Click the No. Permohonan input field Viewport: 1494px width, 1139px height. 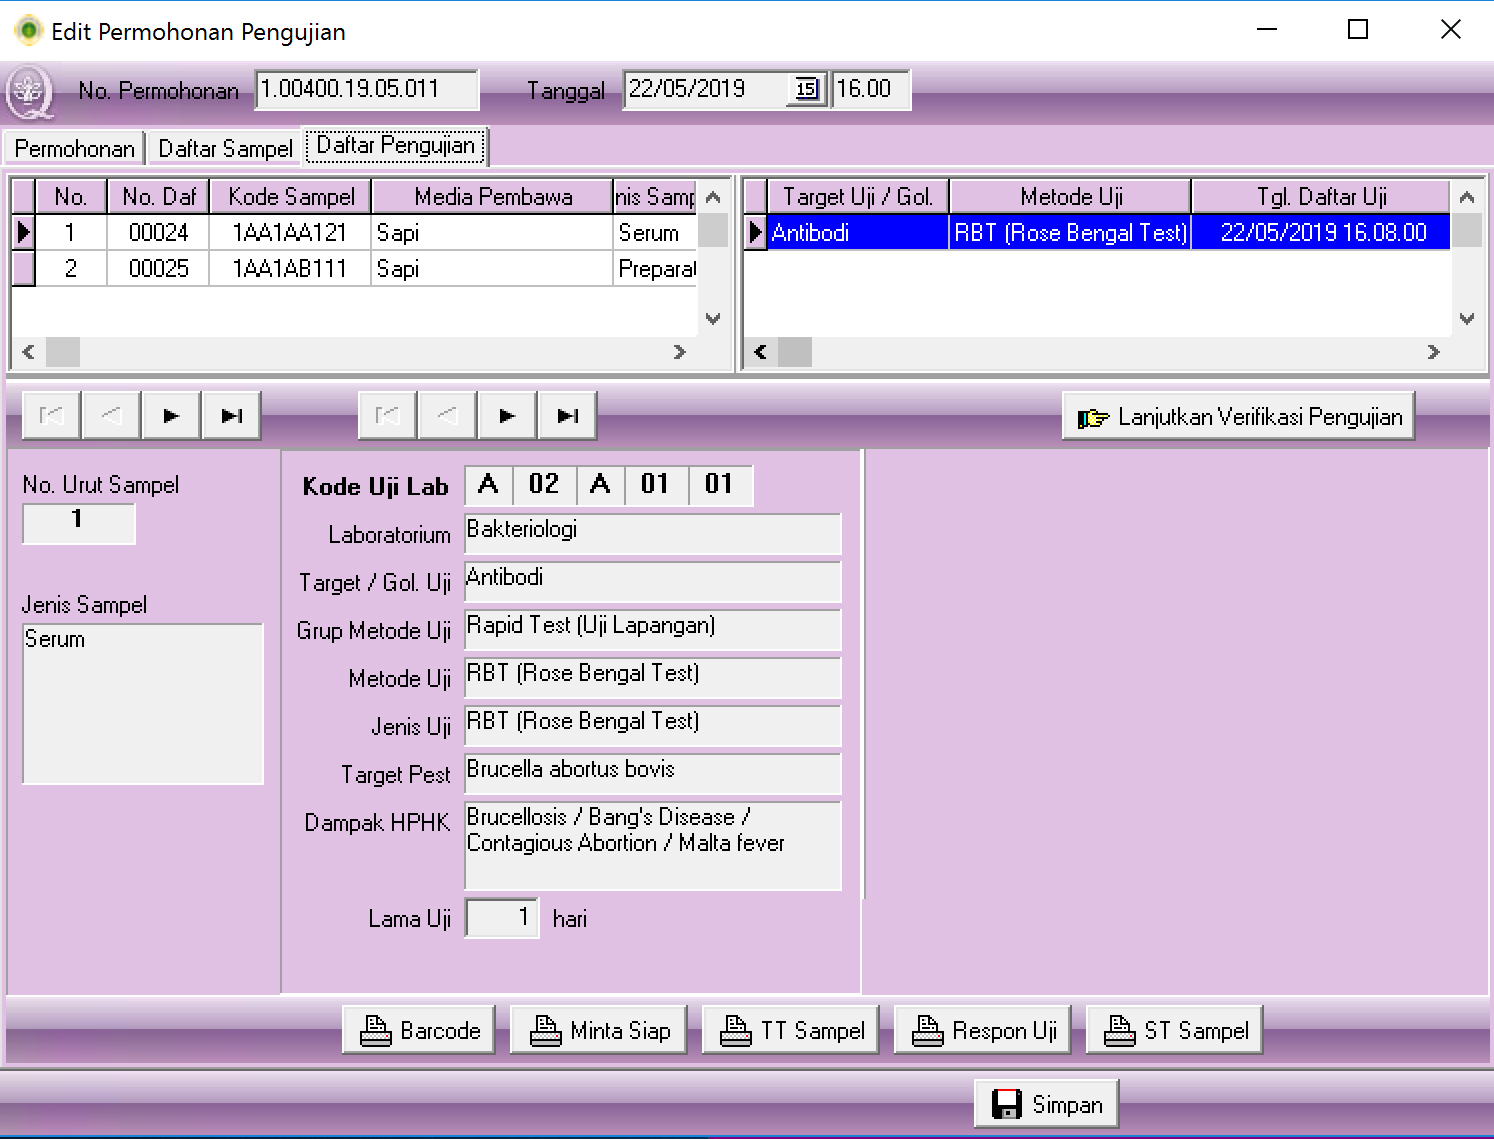[366, 90]
